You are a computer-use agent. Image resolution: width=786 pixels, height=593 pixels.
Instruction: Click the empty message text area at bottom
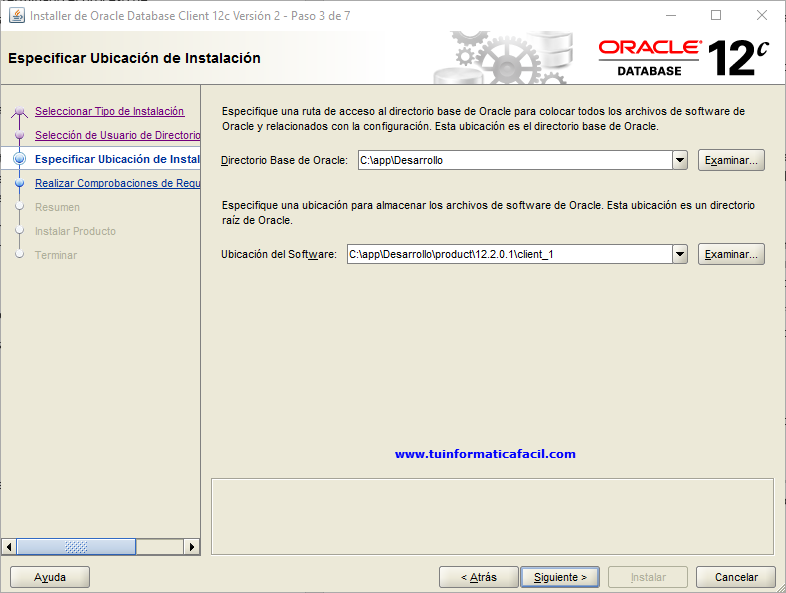pyautogui.click(x=492, y=516)
